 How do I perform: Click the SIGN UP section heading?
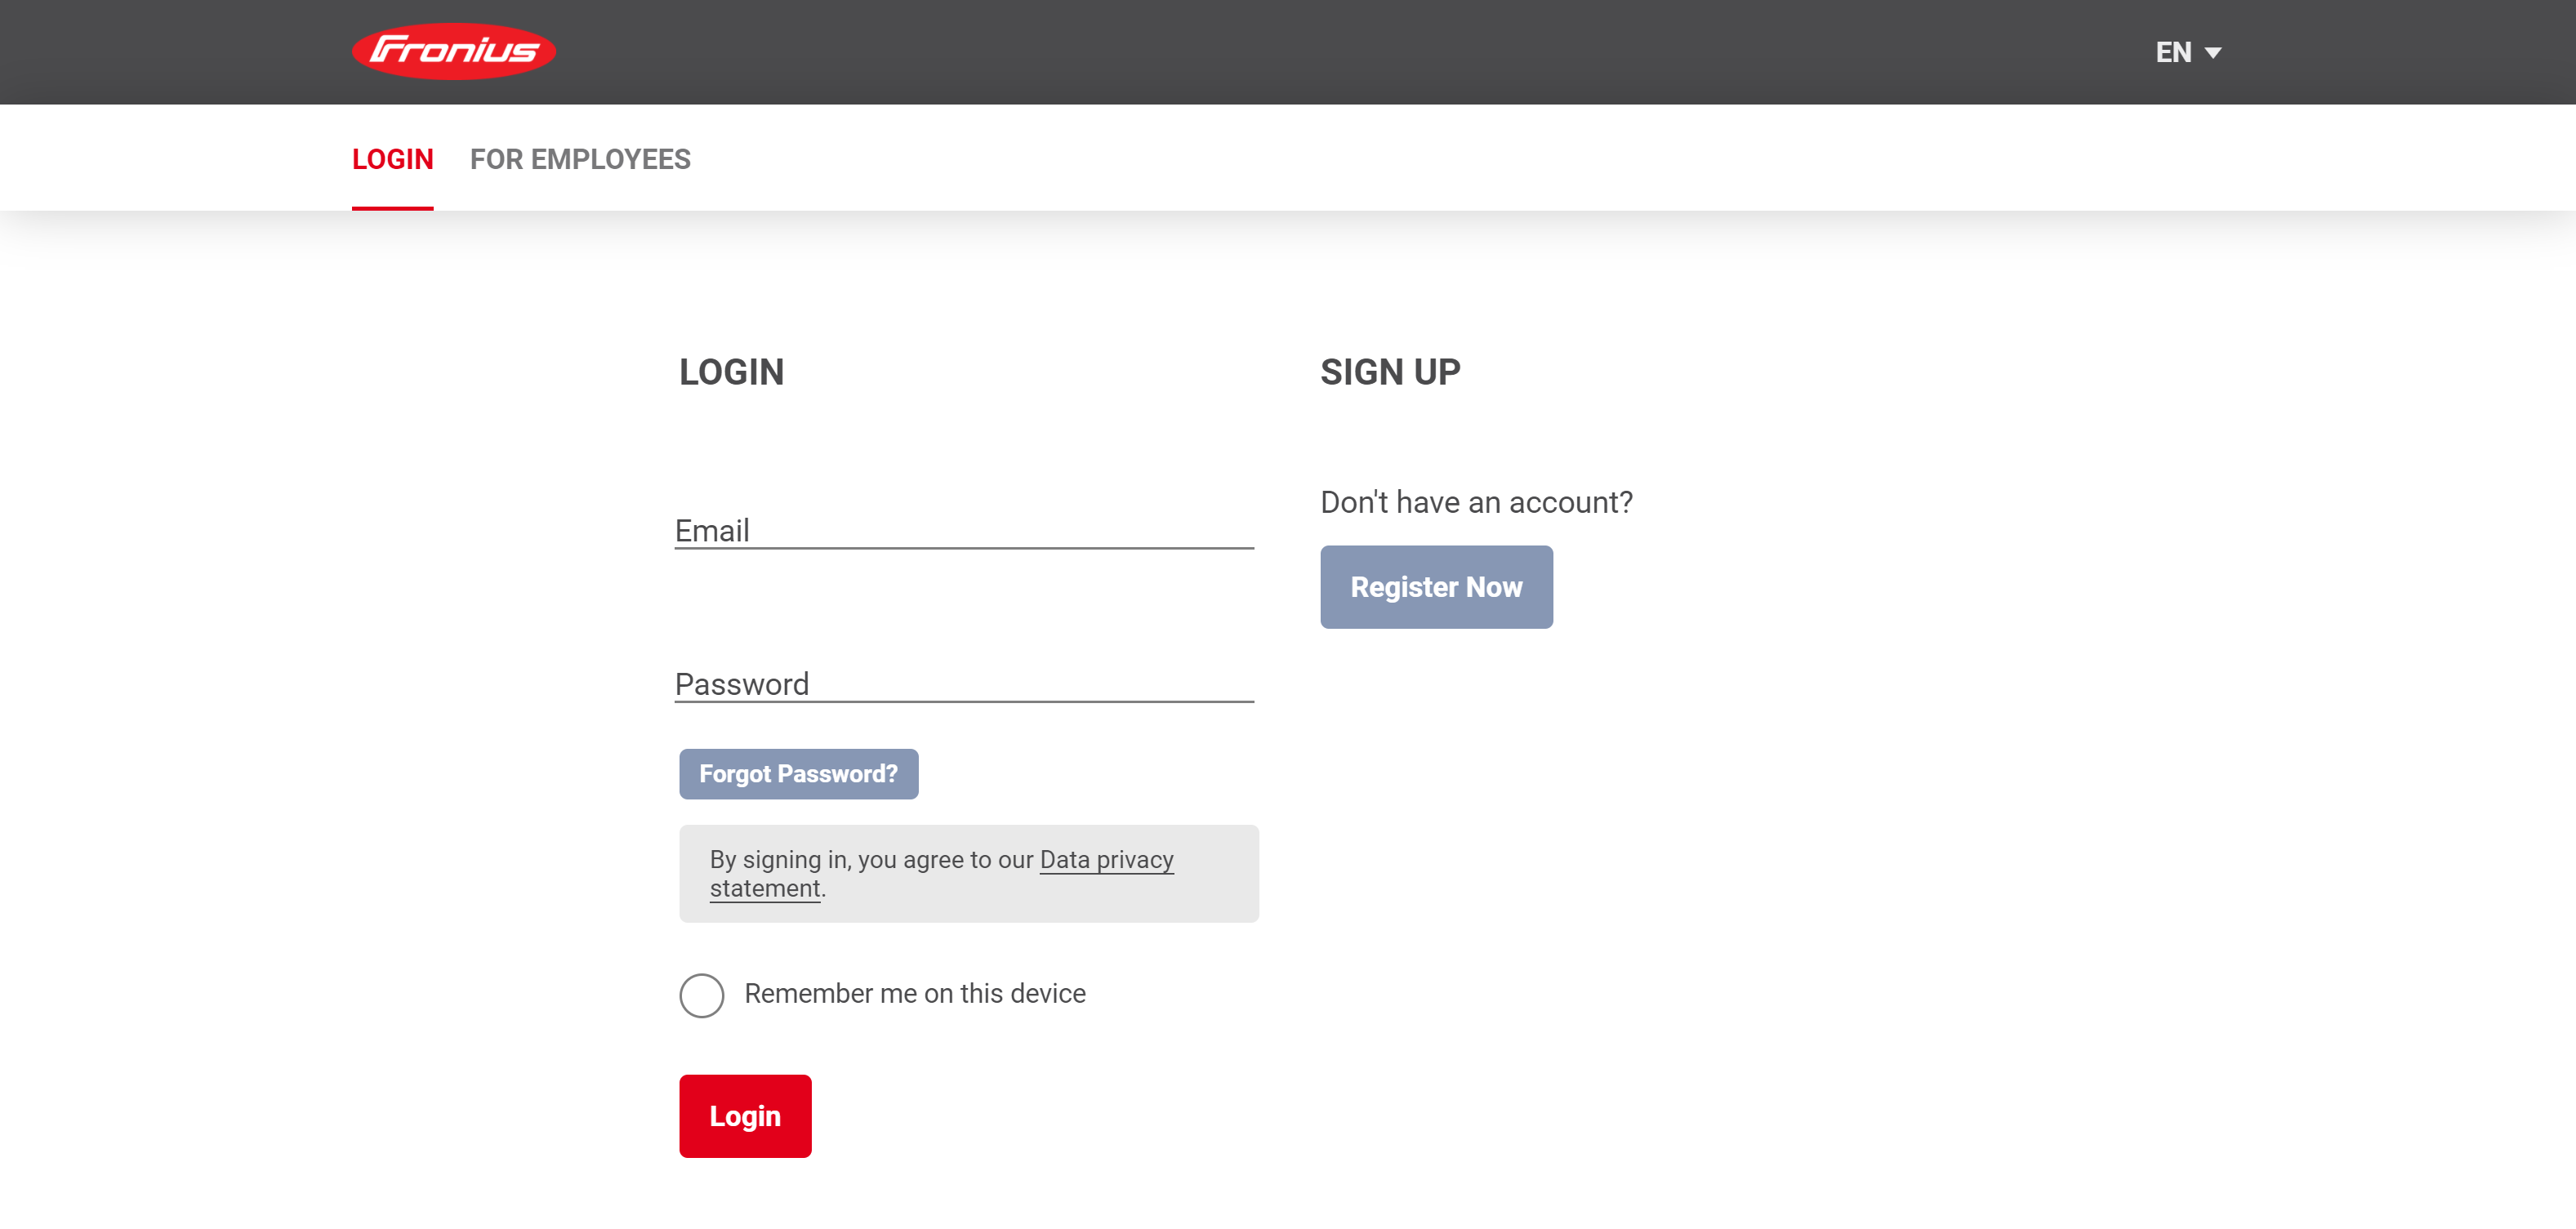pos(1389,372)
